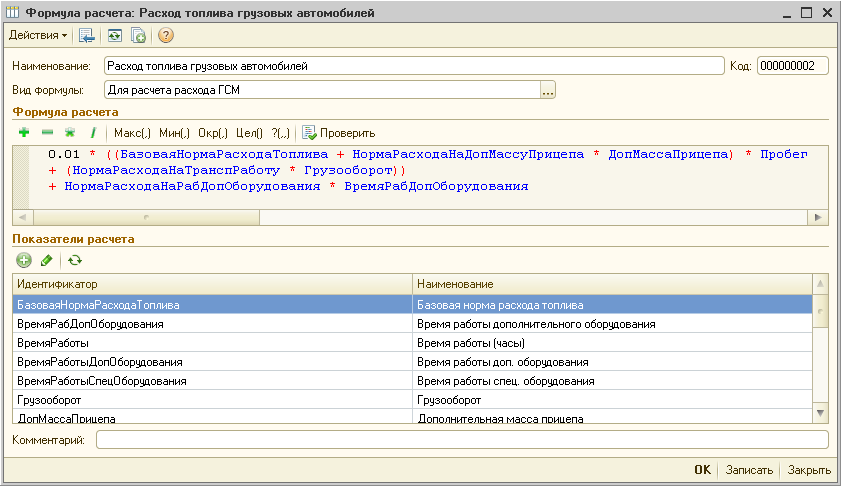Open the Действия menu
Screen dimensions: 841x486
click(38, 35)
